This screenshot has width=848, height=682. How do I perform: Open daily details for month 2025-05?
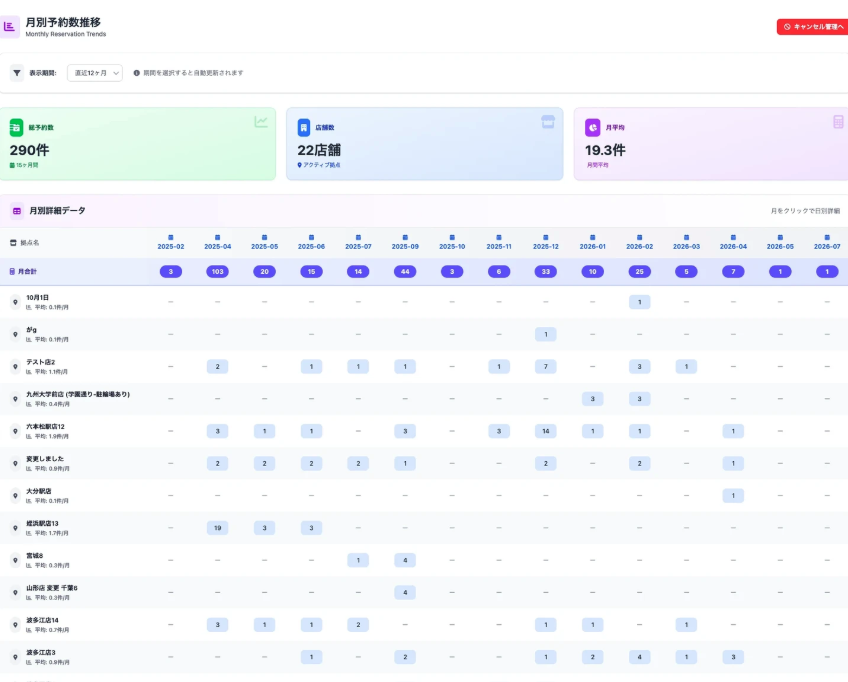coord(264,243)
